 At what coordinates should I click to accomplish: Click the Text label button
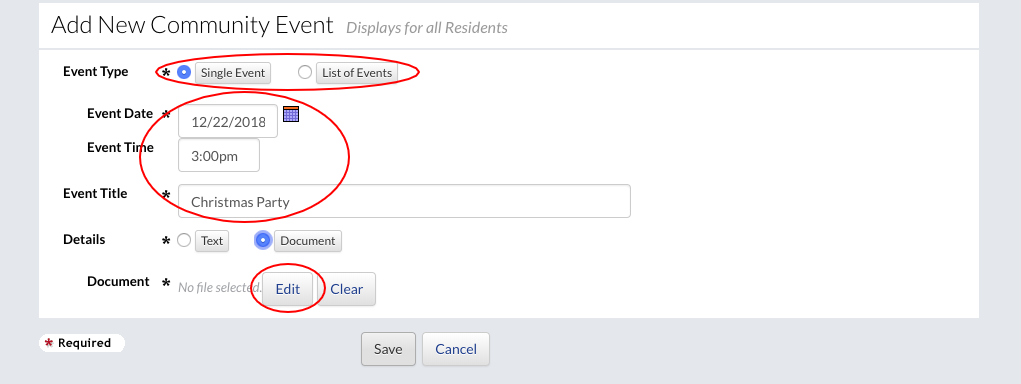click(x=212, y=241)
